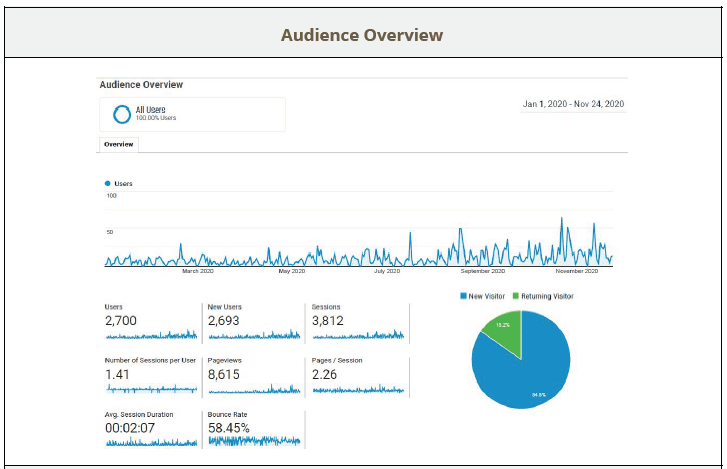Image resolution: width=727 pixels, height=469 pixels.
Task: Click the green Returning Visitor legend square
Action: click(516, 296)
